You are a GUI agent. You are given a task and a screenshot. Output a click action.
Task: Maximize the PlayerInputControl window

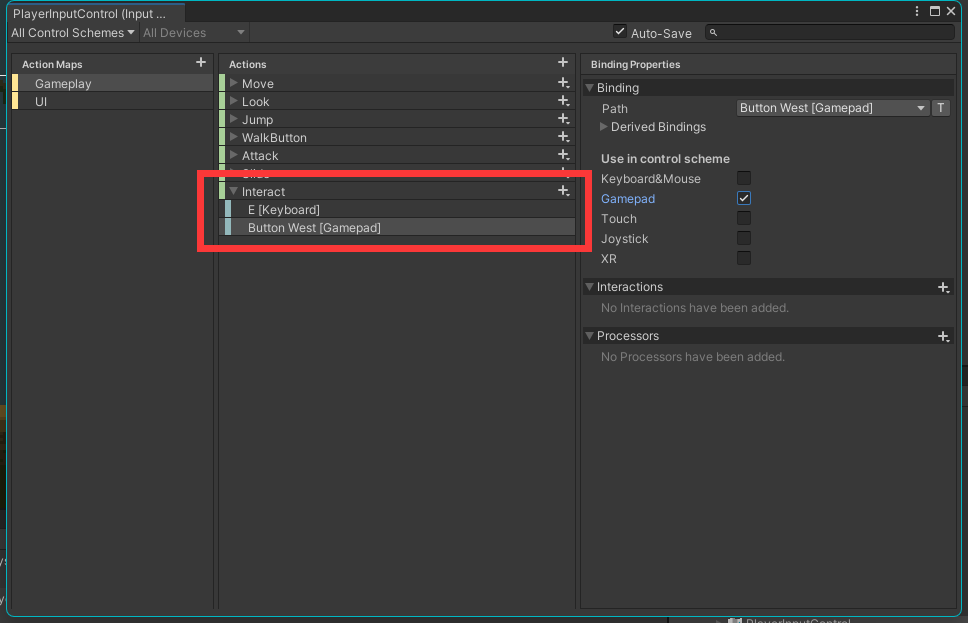[935, 11]
